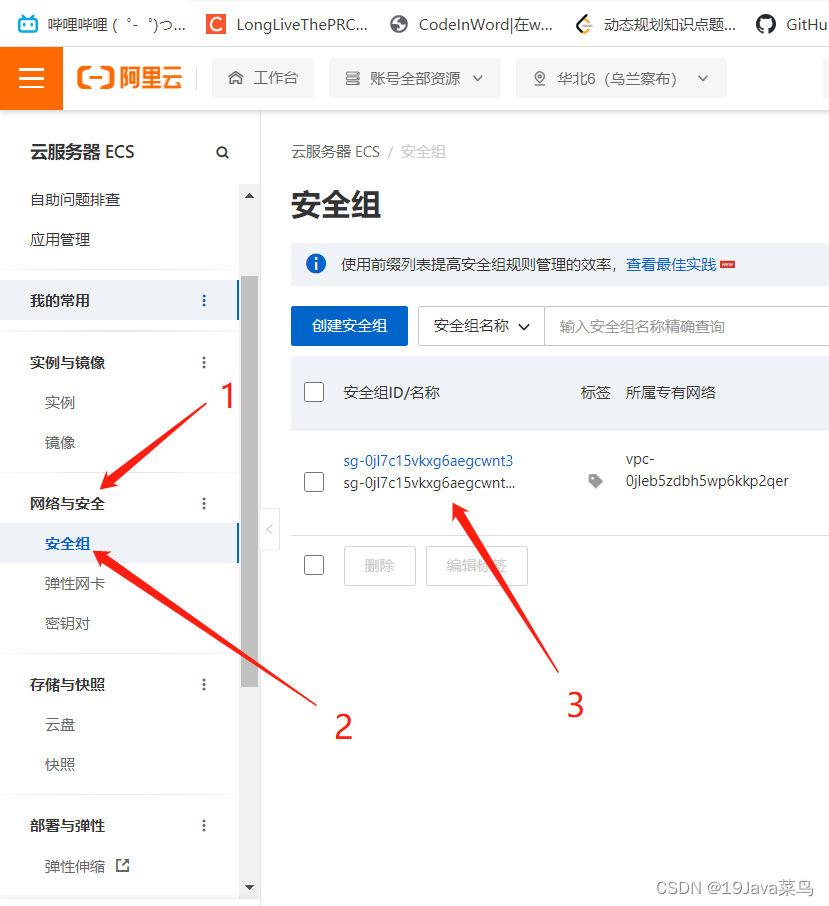The image size is (829, 906).
Task: Select 工作台 in the top navigation bar
Action: pos(263,78)
